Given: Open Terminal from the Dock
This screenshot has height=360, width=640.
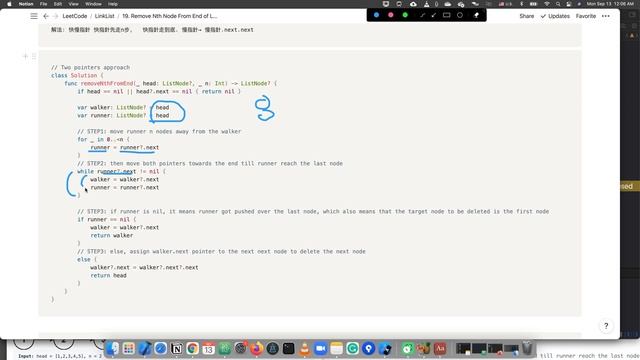Looking at the screenshot, I should [289, 349].
